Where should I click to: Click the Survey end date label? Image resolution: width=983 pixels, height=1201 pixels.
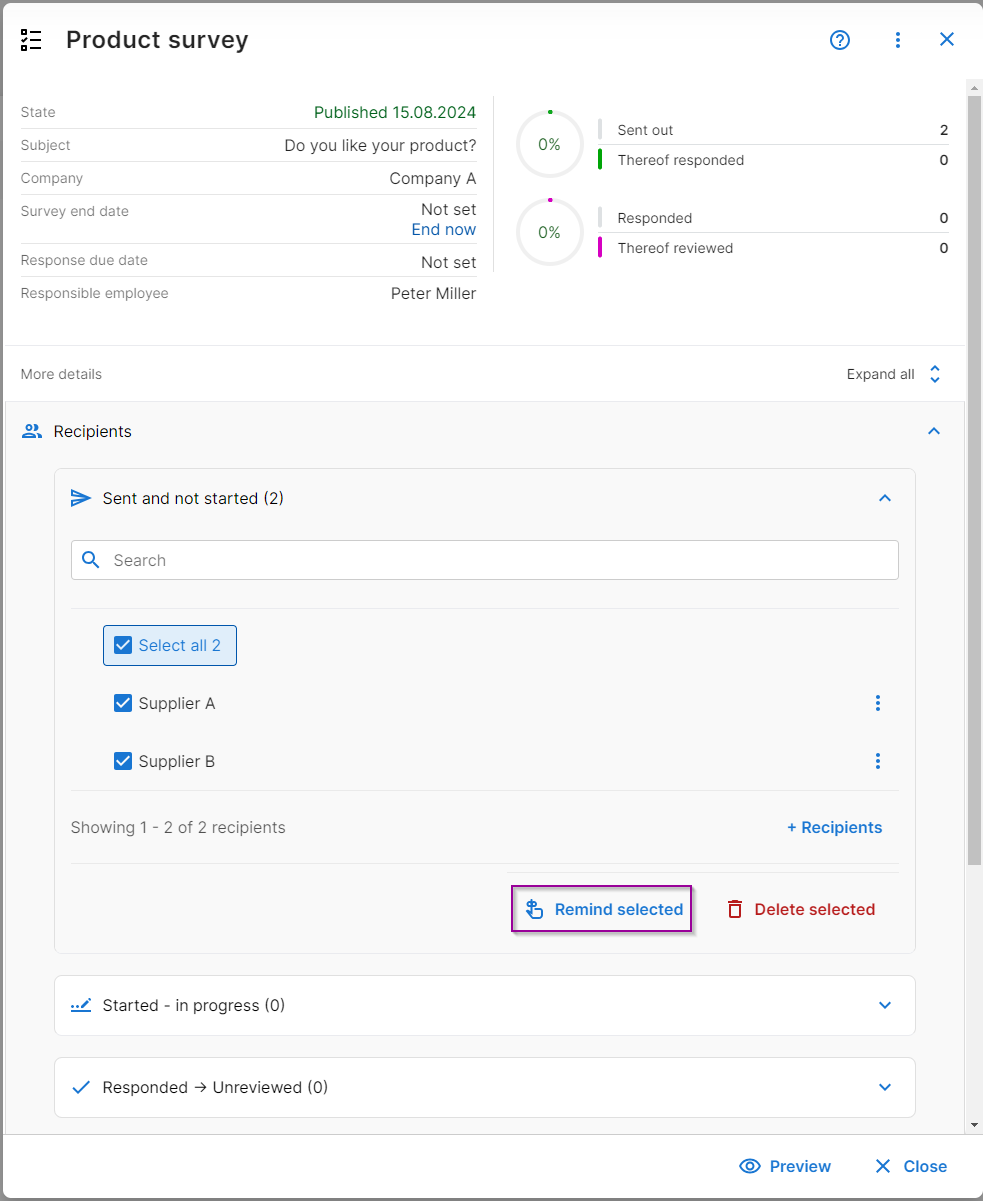pyautogui.click(x=74, y=211)
